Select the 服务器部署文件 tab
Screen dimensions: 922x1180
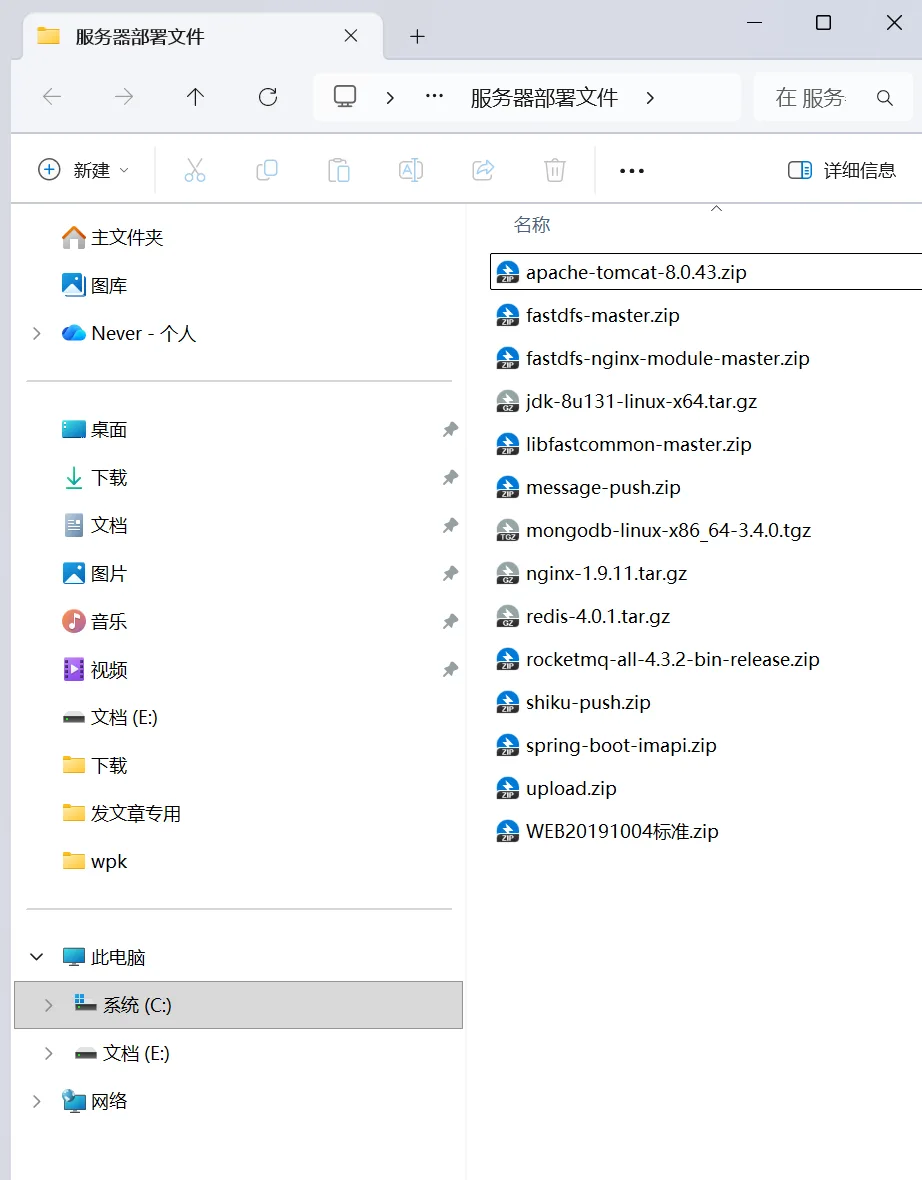203,36
